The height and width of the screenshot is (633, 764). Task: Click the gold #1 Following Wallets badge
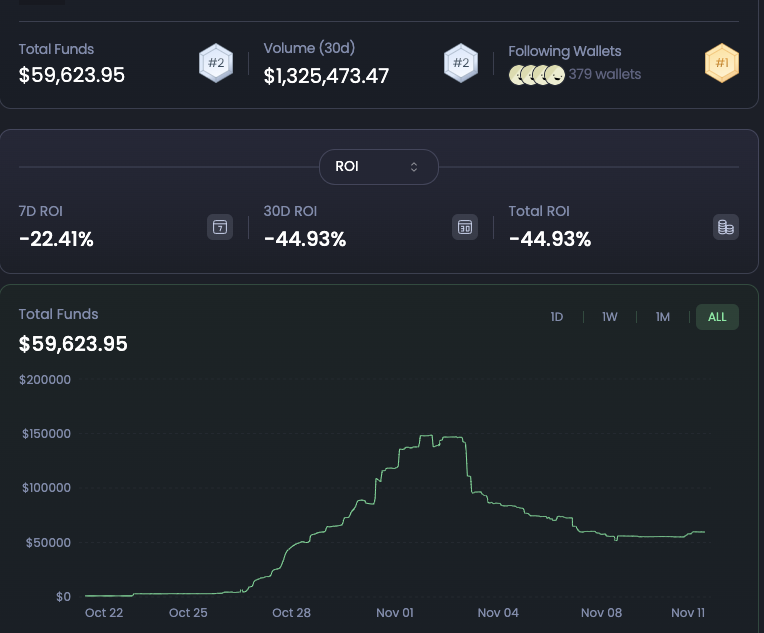pyautogui.click(x=721, y=63)
